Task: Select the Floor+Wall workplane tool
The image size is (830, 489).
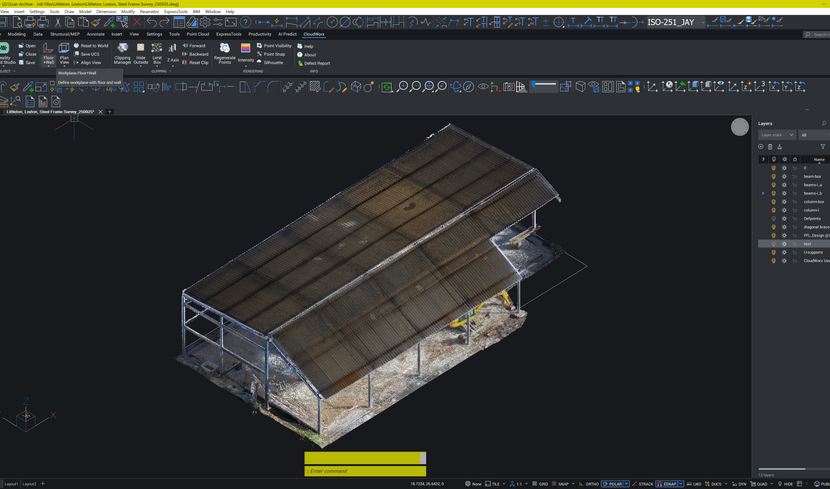Action: pyautogui.click(x=48, y=53)
